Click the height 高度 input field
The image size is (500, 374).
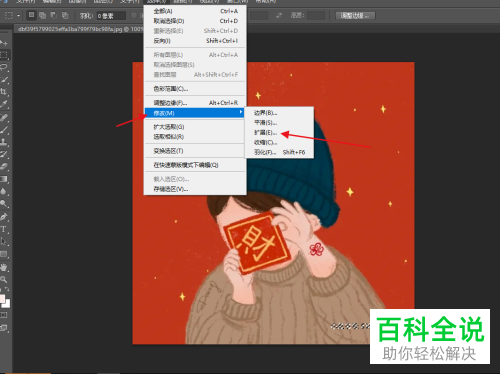316,15
